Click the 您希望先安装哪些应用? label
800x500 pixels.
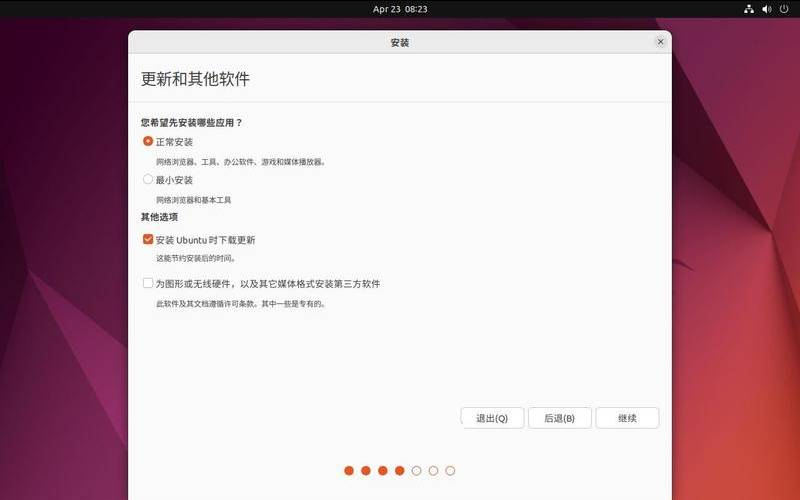192,122
